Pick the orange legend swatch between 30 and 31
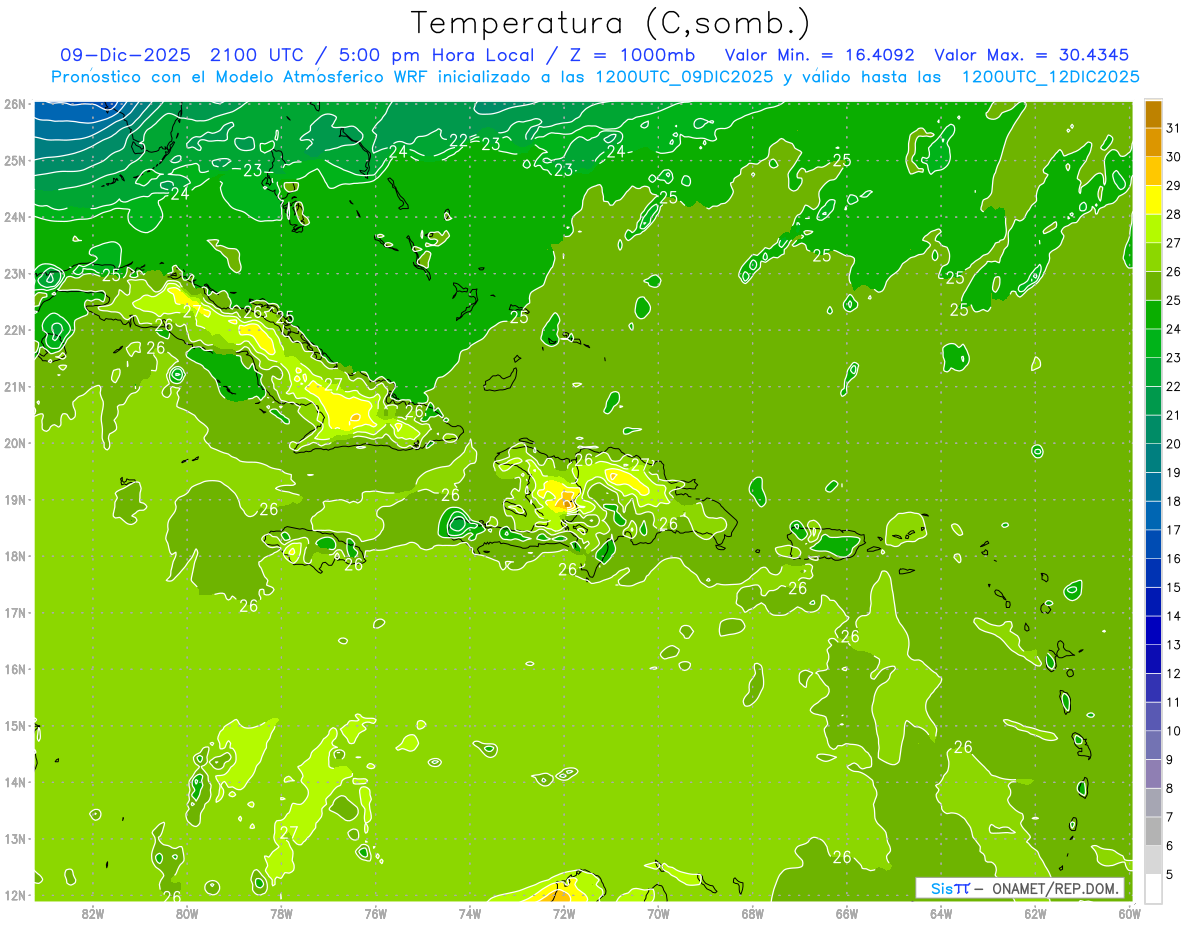 [x=1153, y=142]
